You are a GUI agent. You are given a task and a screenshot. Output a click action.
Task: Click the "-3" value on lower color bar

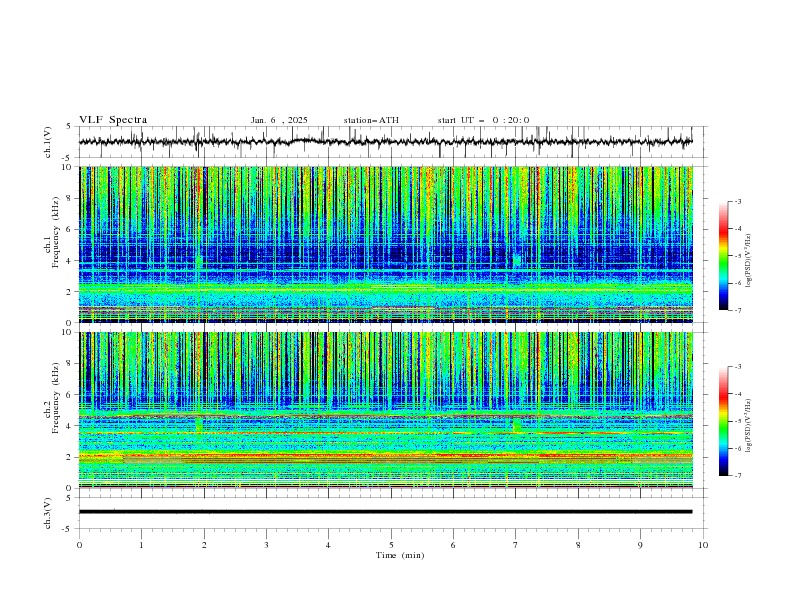737,367
